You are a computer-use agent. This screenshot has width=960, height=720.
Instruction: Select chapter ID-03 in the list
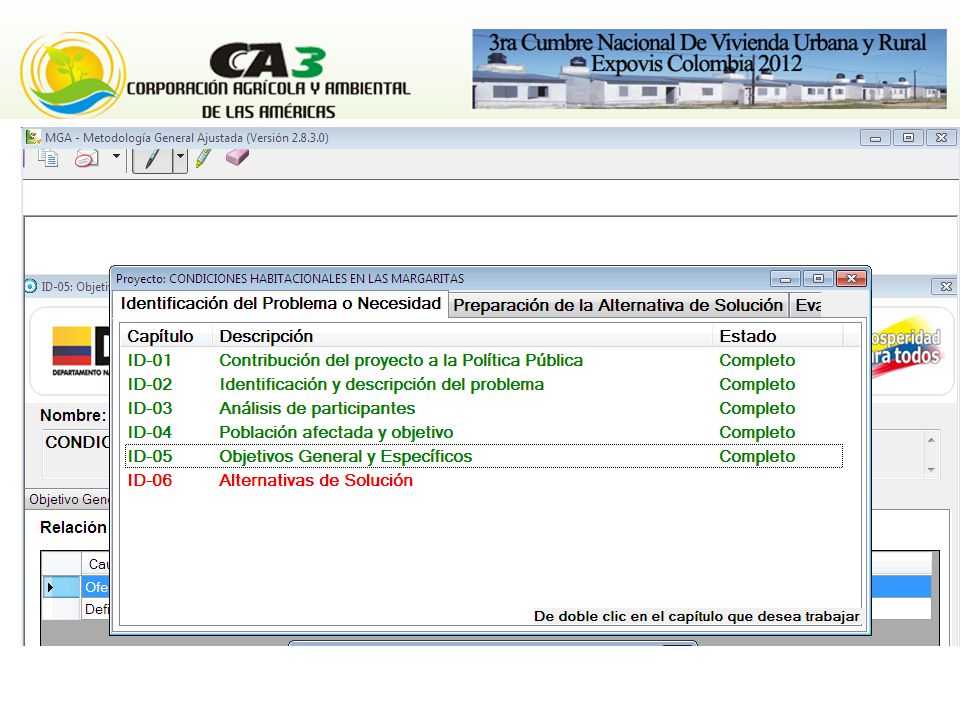pos(149,408)
